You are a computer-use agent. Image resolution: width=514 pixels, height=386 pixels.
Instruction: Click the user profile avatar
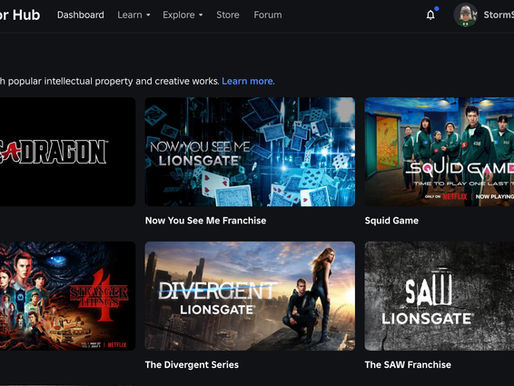[x=466, y=15]
